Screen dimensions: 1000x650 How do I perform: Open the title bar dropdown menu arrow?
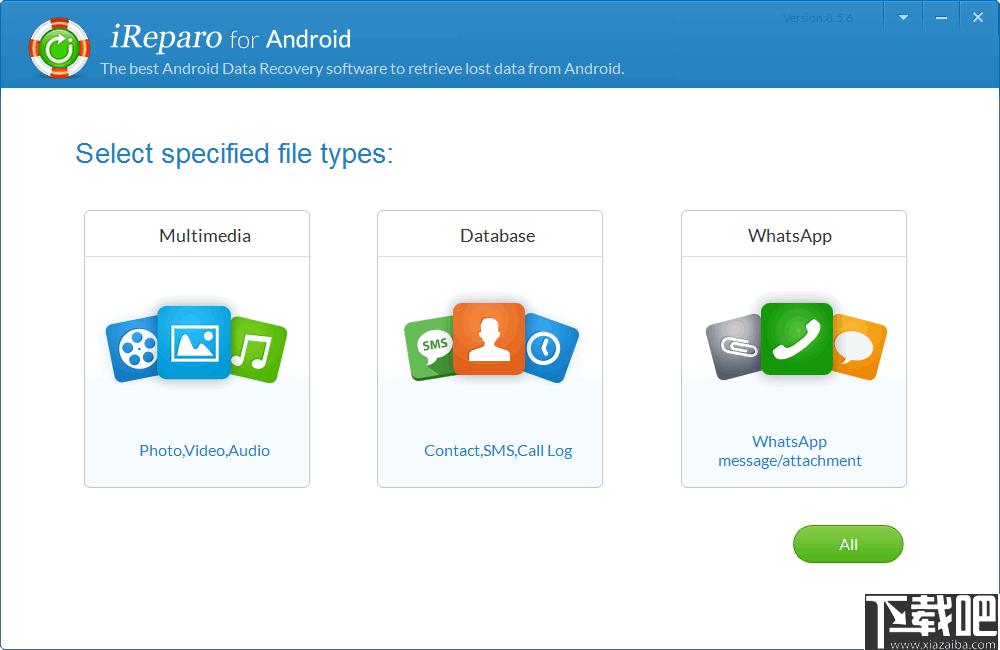pos(903,17)
